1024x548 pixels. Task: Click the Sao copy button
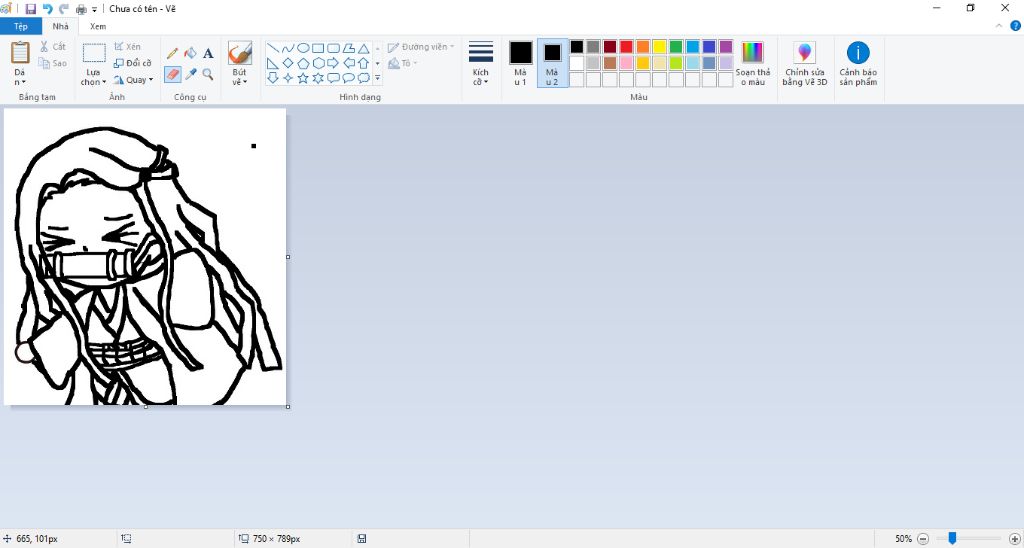(x=53, y=63)
